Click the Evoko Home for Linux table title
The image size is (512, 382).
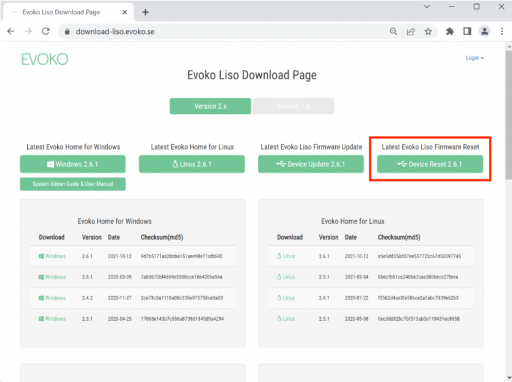tap(353, 221)
